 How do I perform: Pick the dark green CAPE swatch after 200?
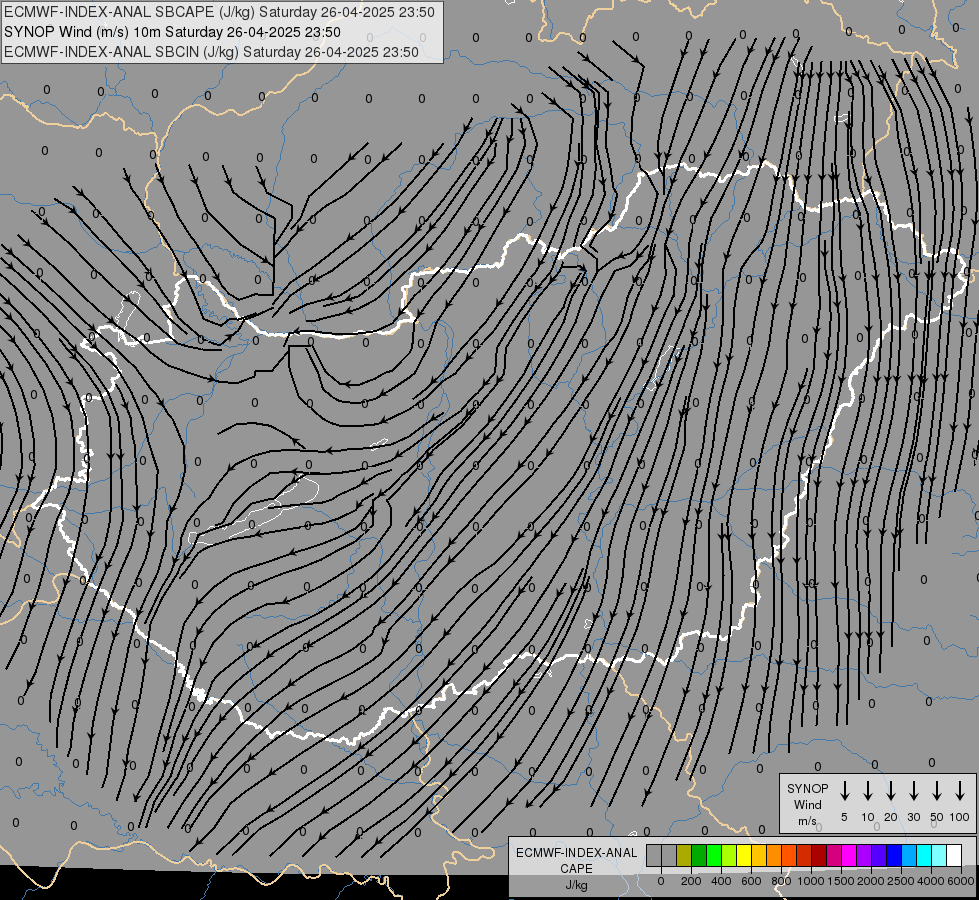(x=699, y=855)
